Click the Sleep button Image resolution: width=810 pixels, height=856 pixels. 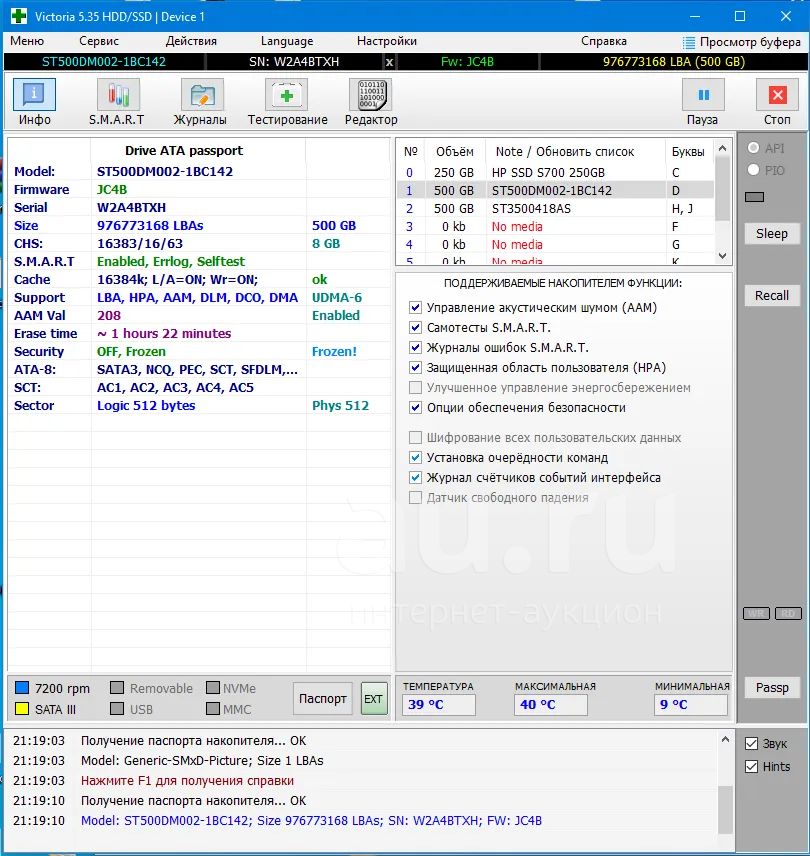[772, 234]
